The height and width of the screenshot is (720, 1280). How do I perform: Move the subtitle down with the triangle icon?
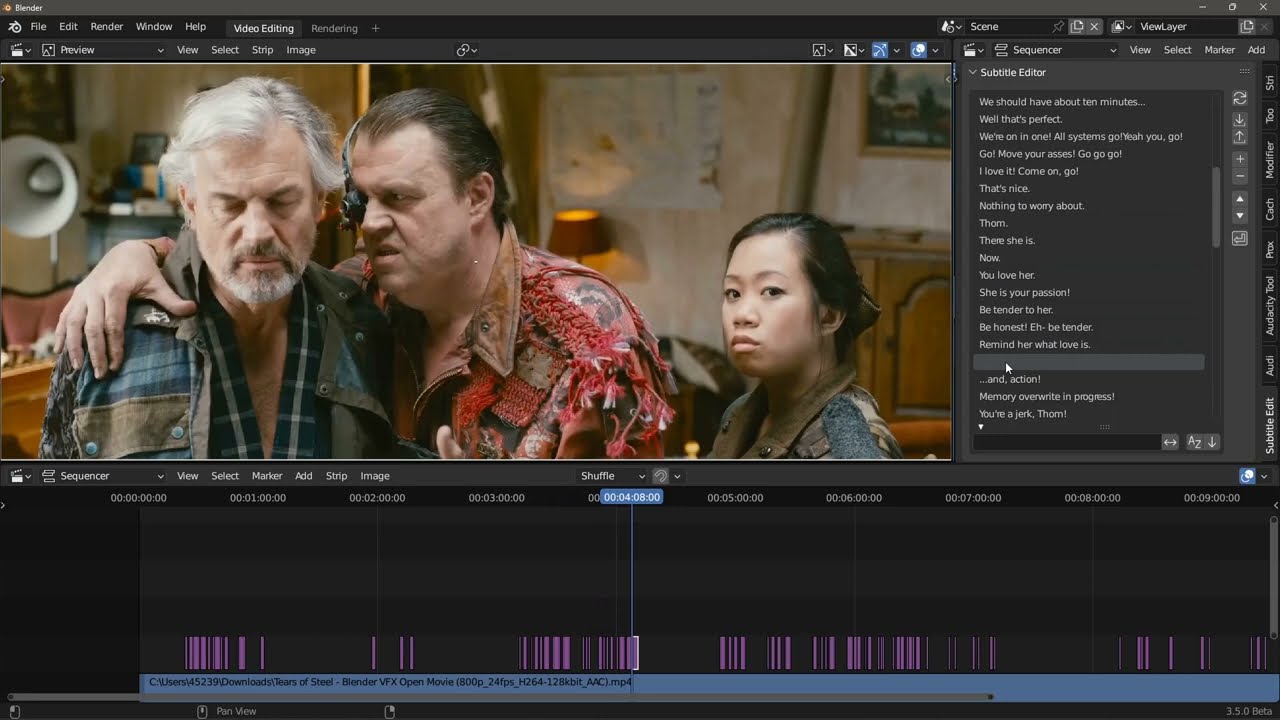1240,216
